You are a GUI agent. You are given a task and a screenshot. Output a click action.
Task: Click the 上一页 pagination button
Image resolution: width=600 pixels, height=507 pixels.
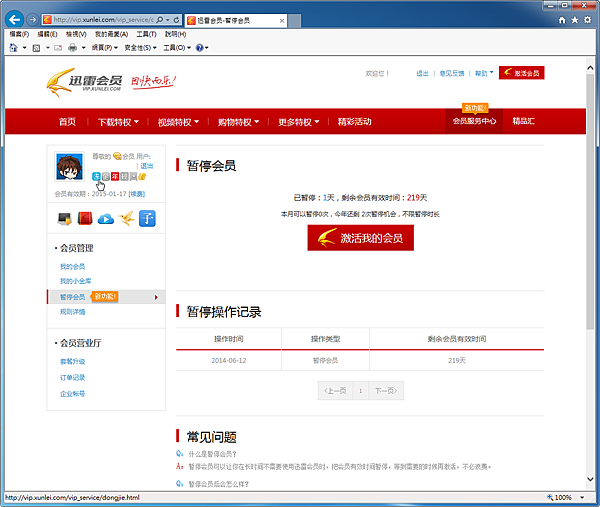pos(335,391)
